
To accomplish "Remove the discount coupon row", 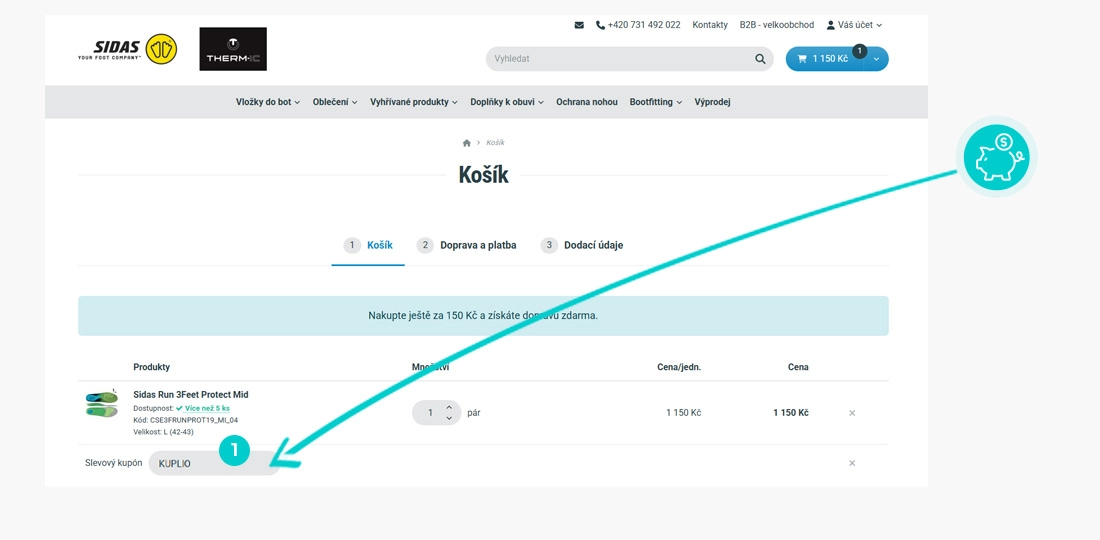I will (852, 463).
